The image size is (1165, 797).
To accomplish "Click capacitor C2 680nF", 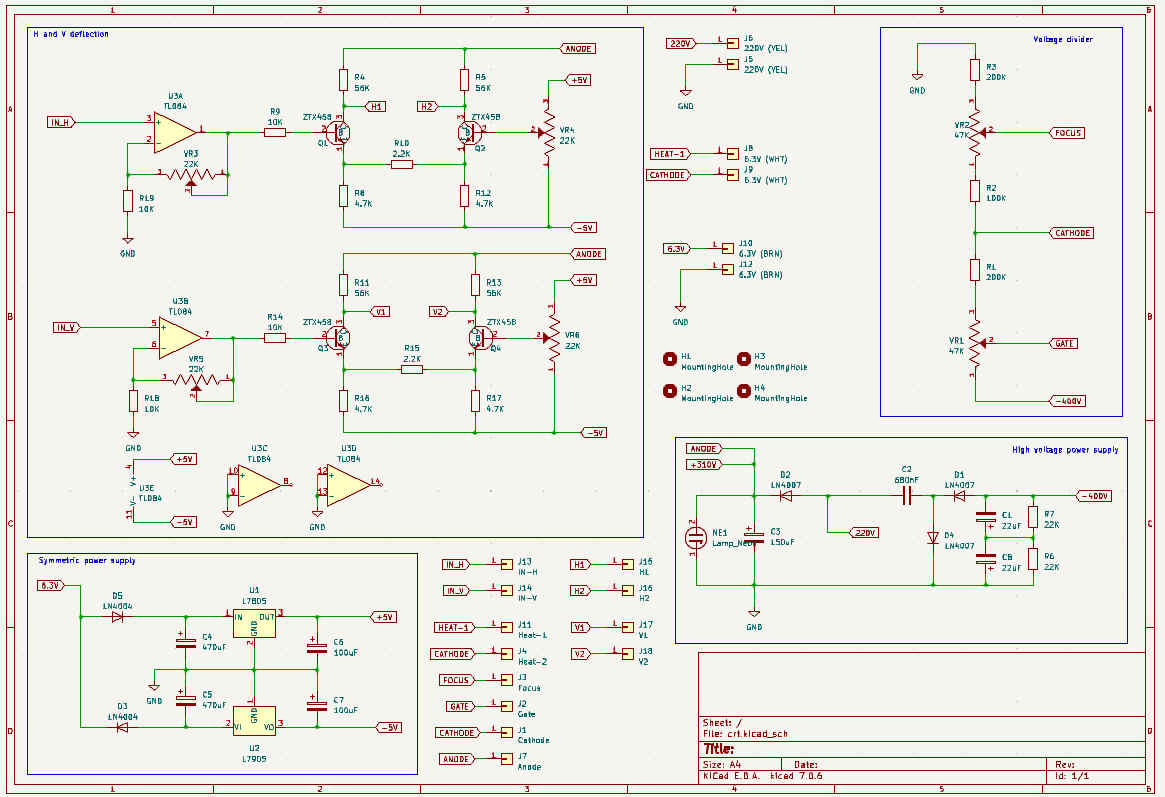I will [x=906, y=495].
